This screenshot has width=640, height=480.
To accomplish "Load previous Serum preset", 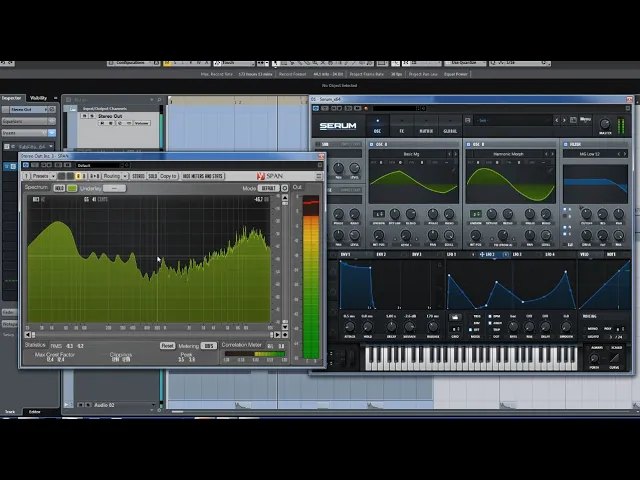I will [556, 120].
